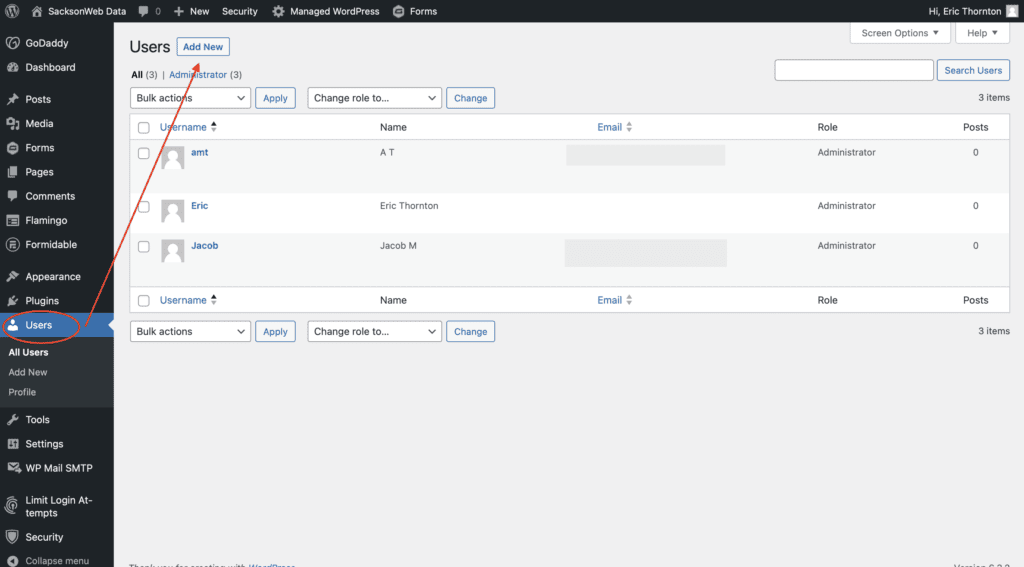Click the Media icon in sidebar
The height and width of the screenshot is (567, 1024).
click(x=12, y=123)
